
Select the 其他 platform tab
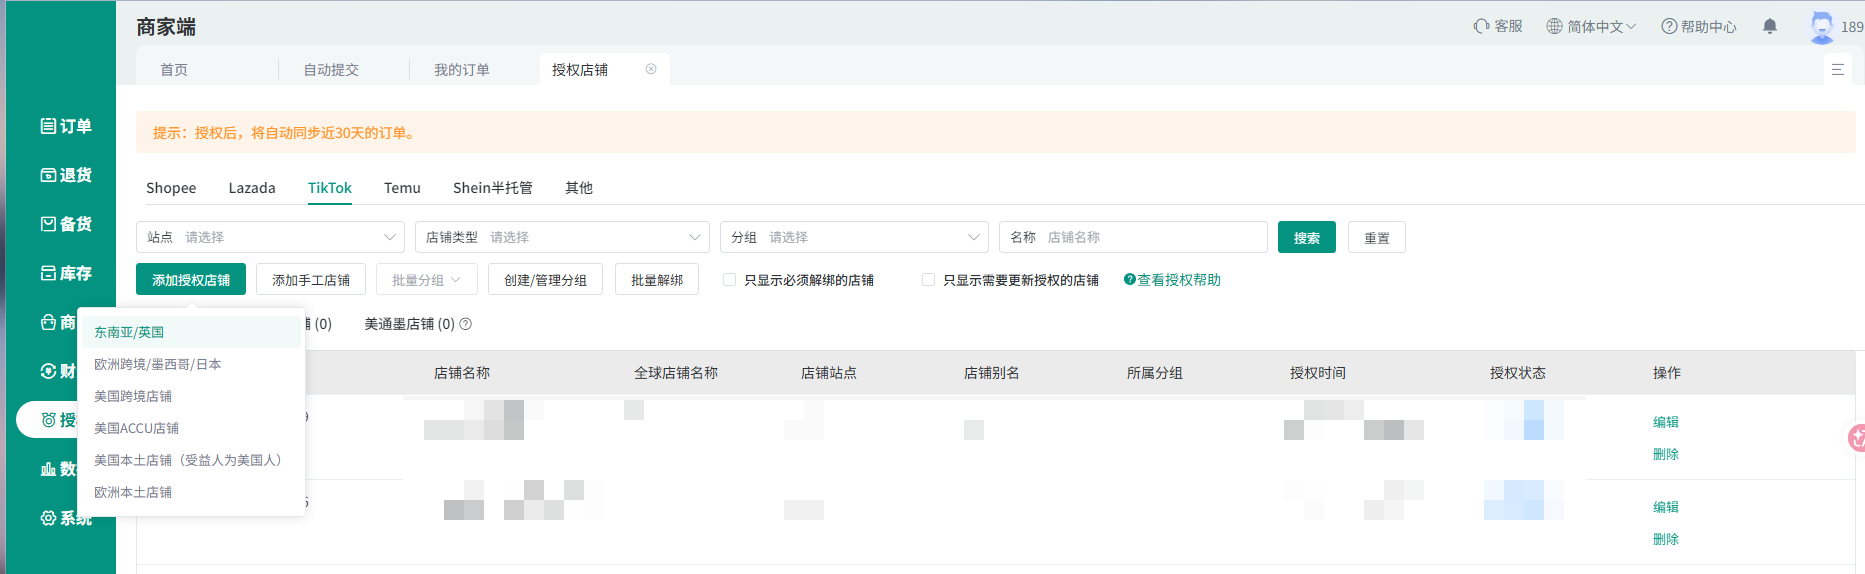coord(579,188)
